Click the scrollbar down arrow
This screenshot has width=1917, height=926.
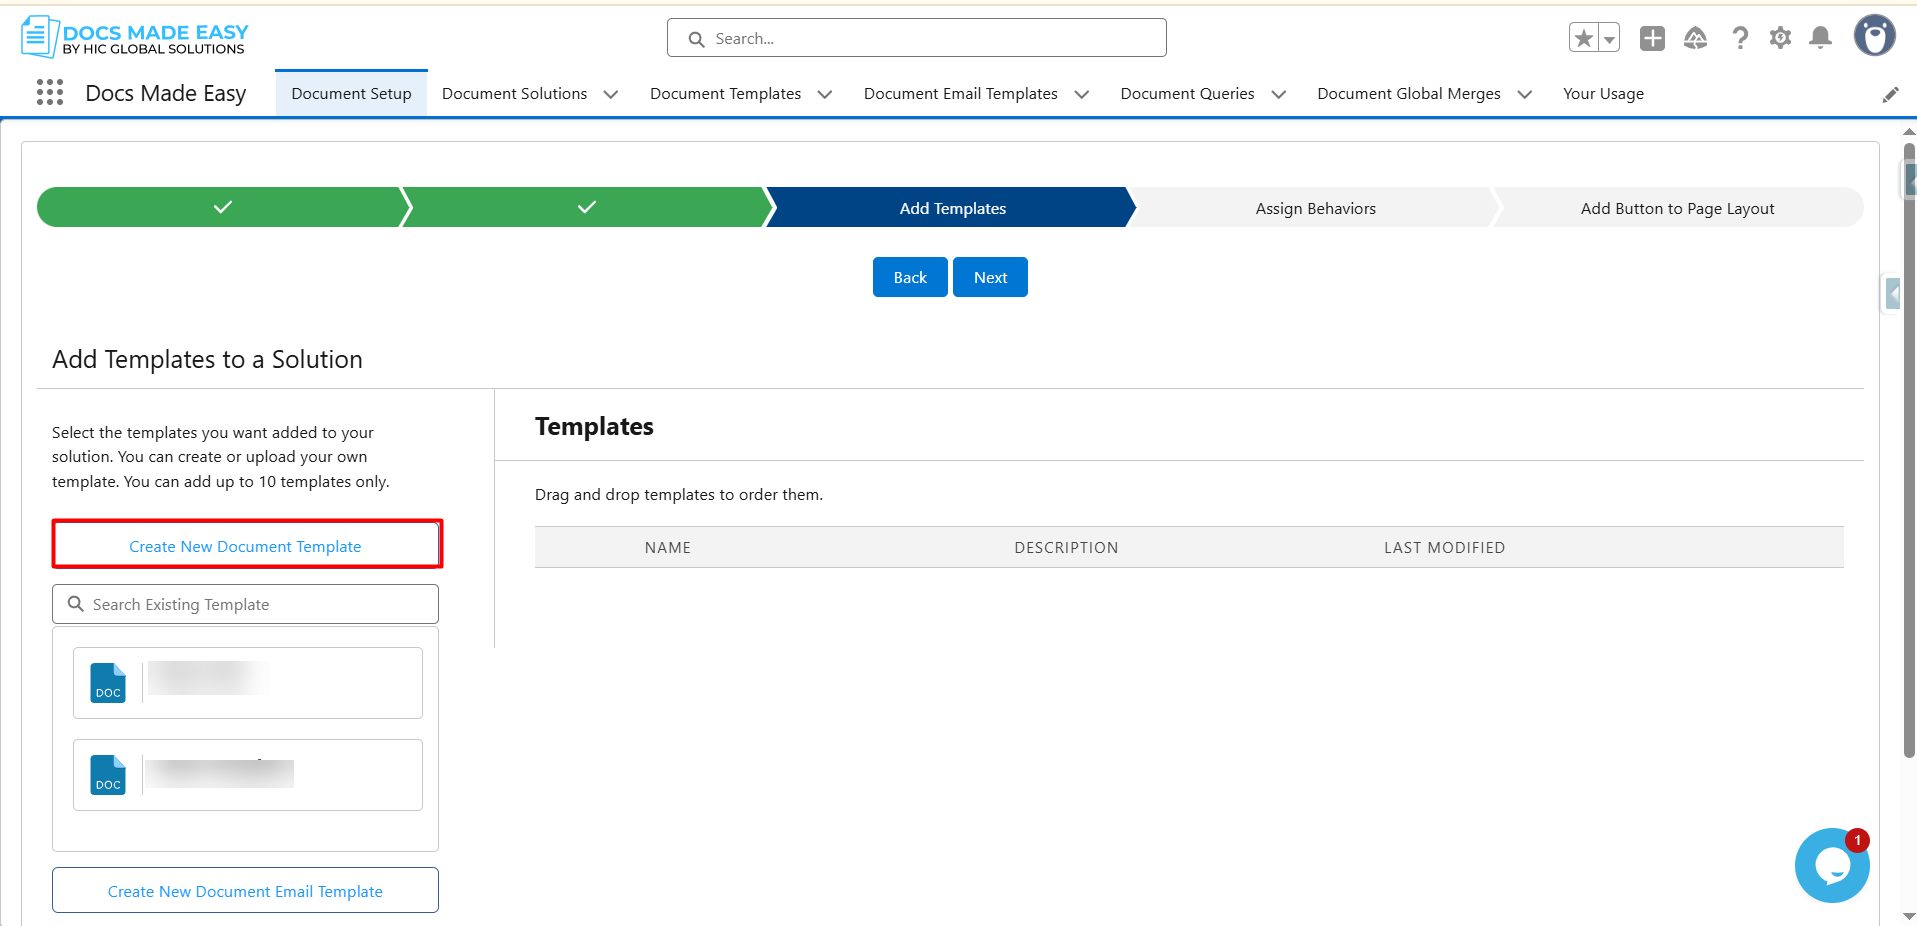pos(1909,916)
